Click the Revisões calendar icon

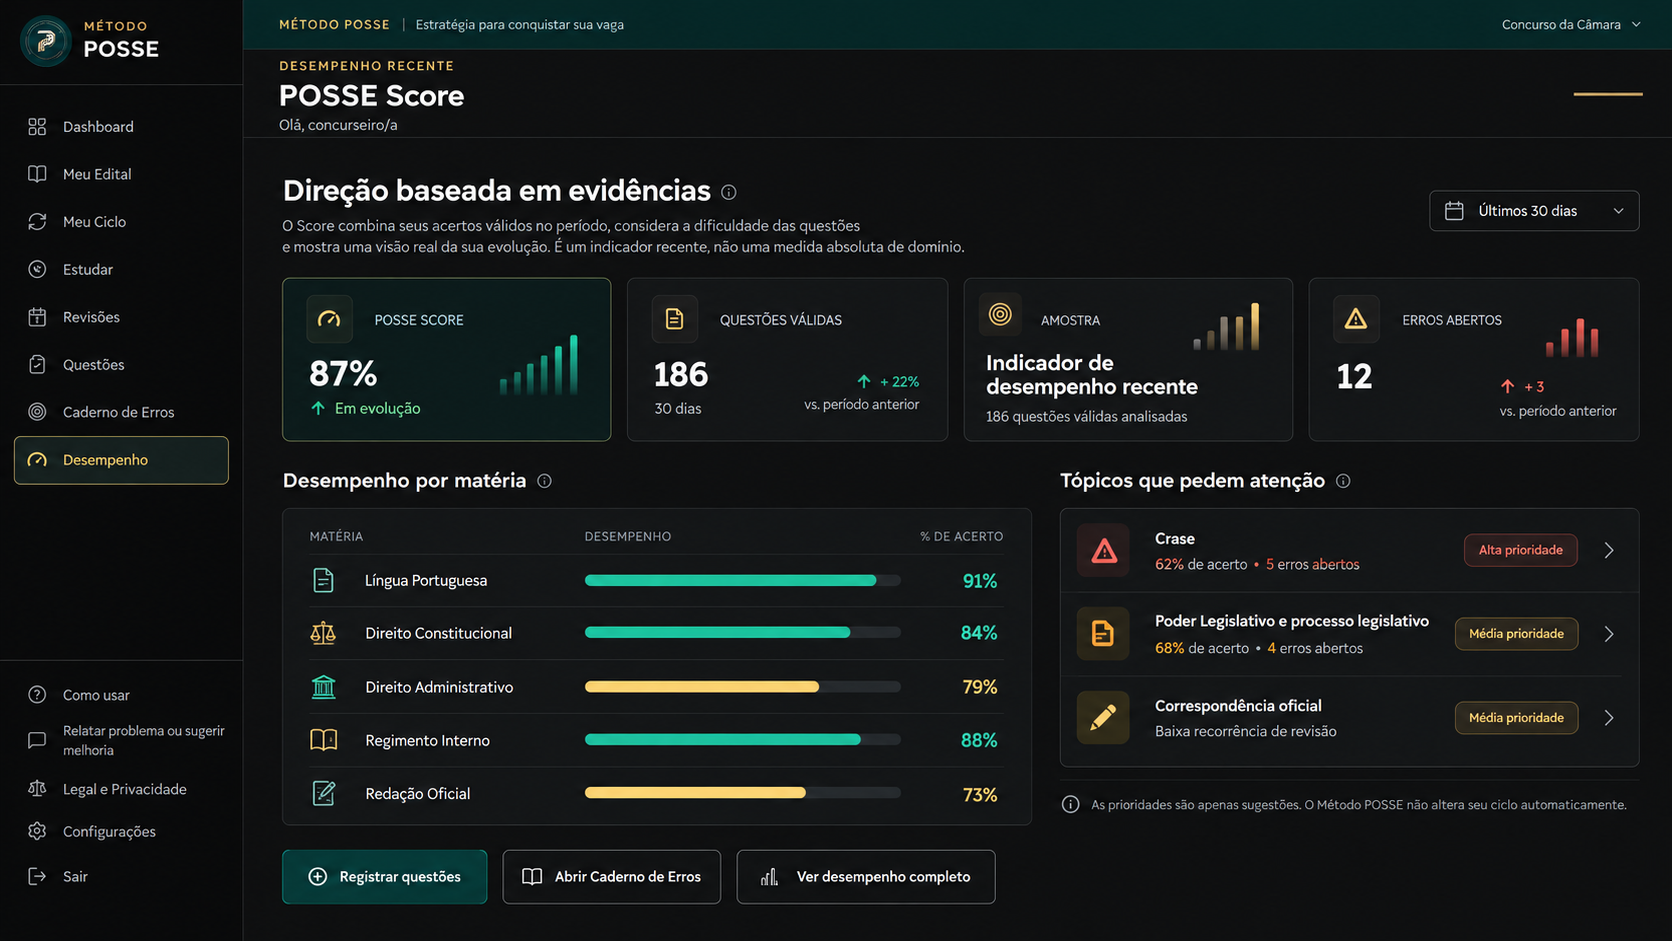tap(37, 317)
